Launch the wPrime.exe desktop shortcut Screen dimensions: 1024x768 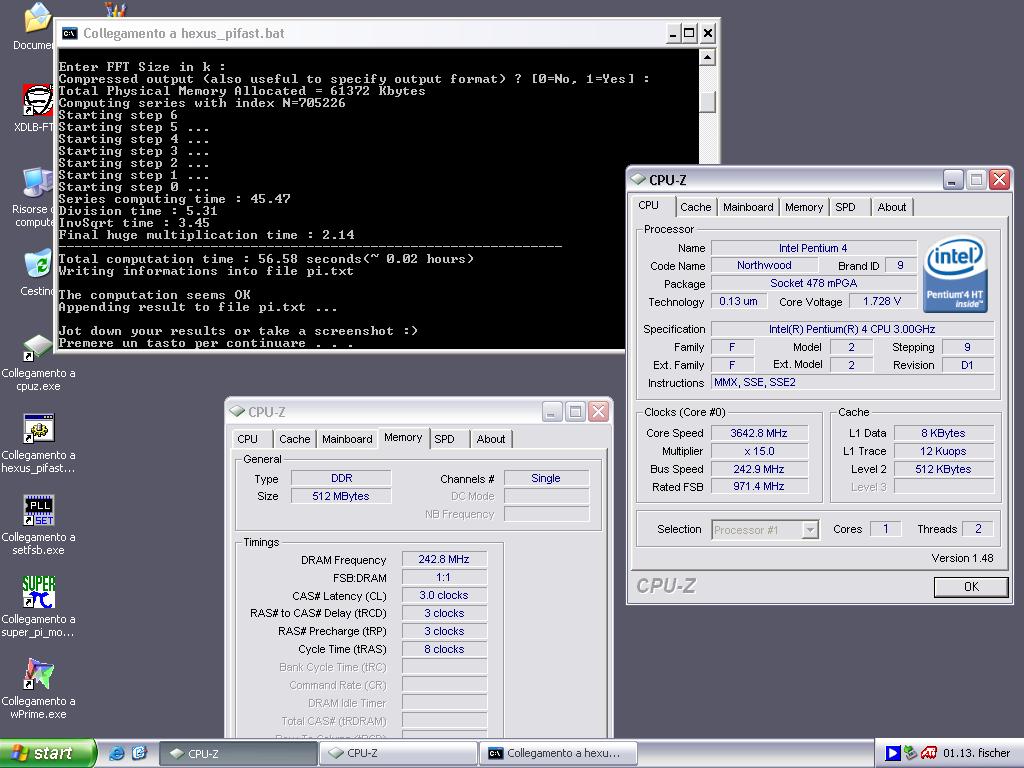pos(38,674)
